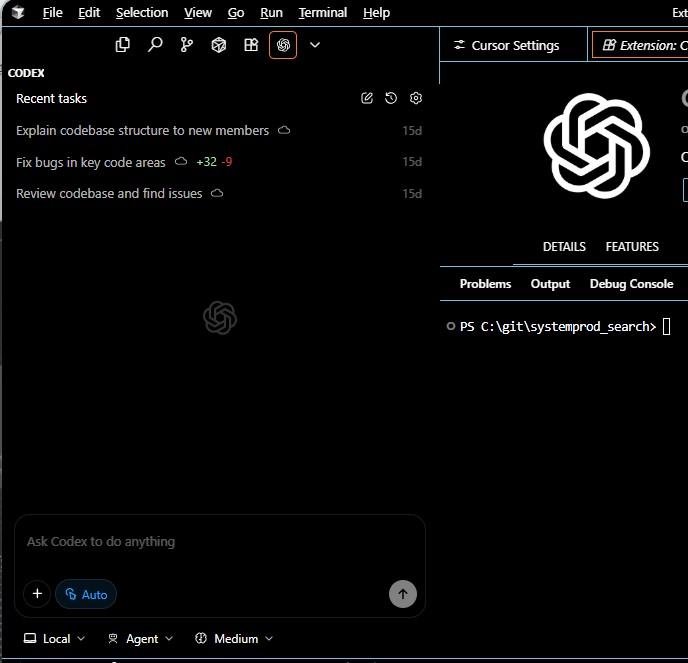Open the File menu

coord(53,13)
